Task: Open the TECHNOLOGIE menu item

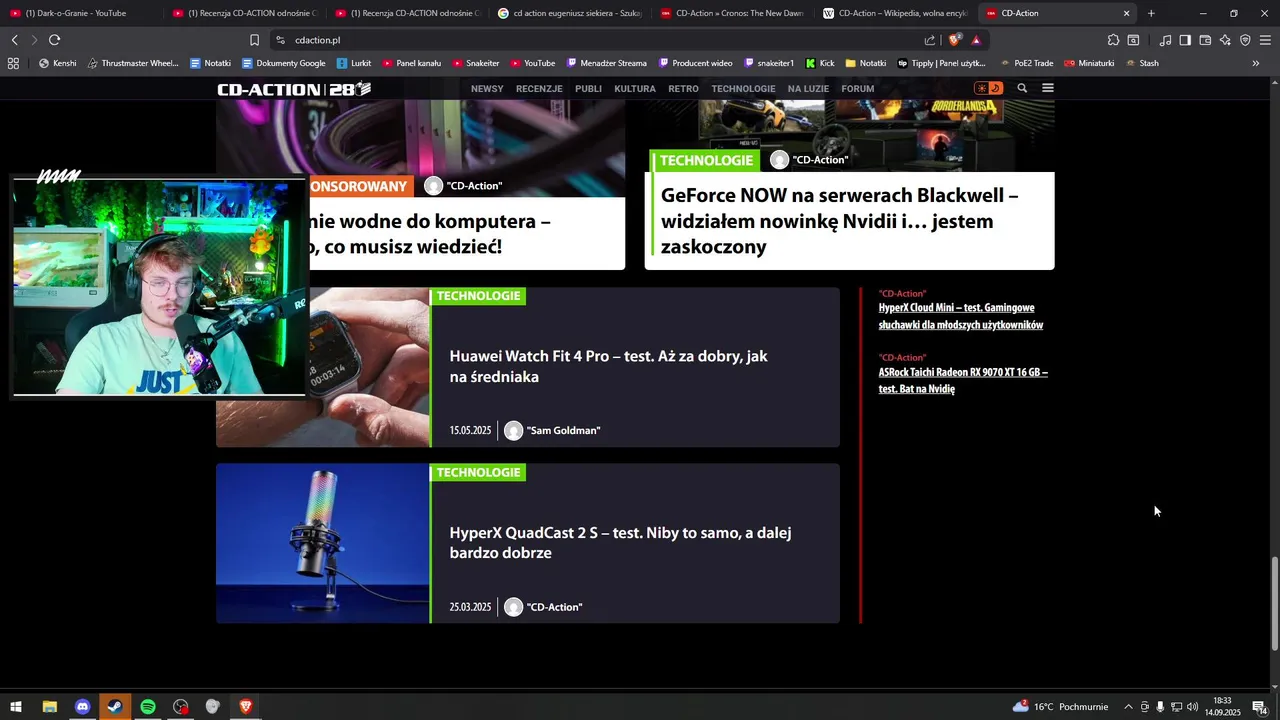Action: point(743,88)
